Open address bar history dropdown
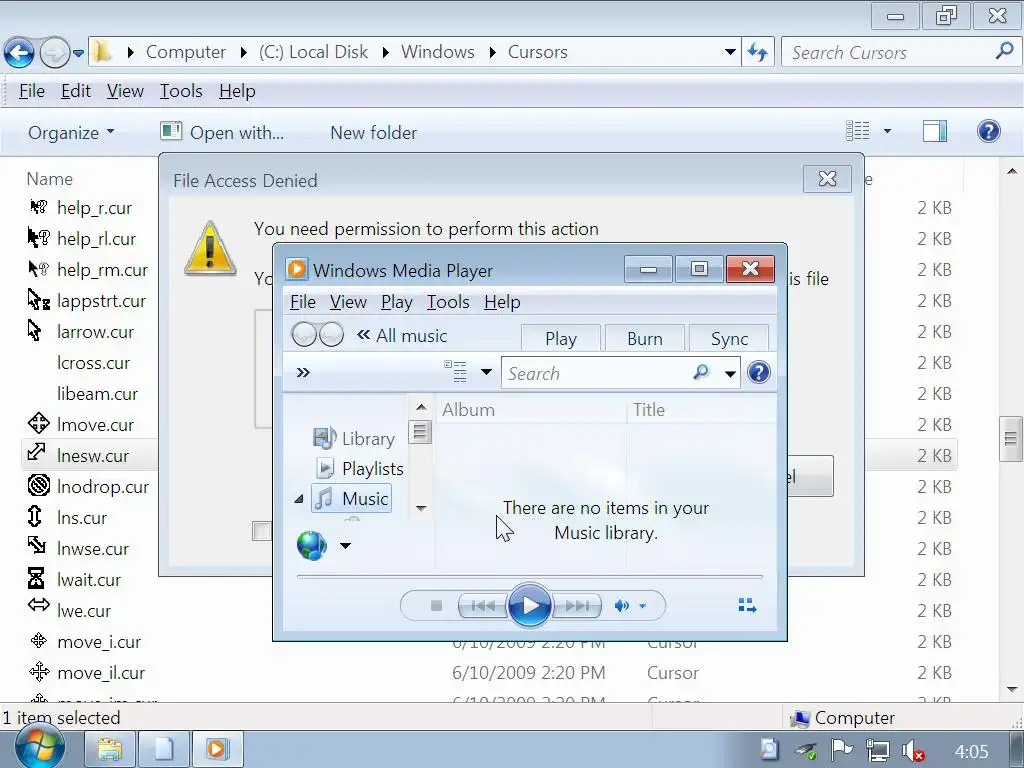Viewport: 1024px width, 768px height. click(730, 52)
